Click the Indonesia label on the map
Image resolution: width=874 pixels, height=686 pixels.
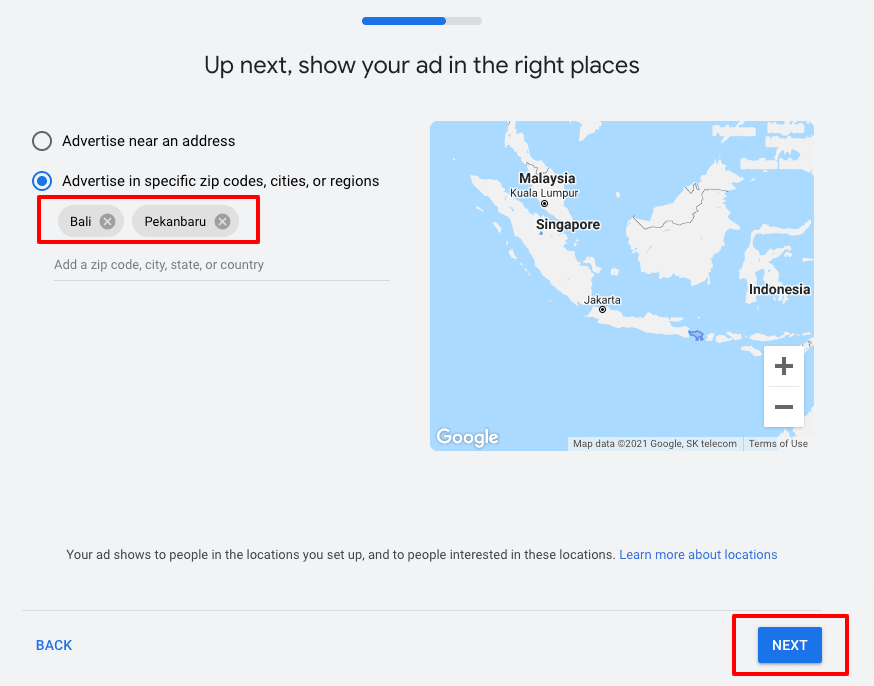tap(779, 289)
